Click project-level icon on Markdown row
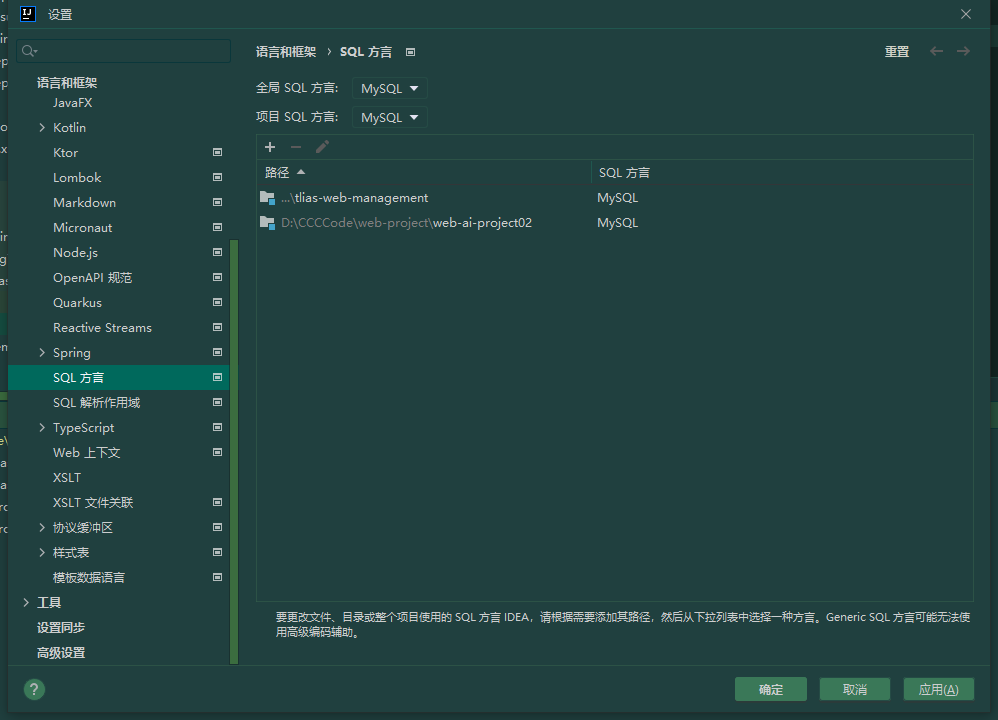 coord(217,202)
